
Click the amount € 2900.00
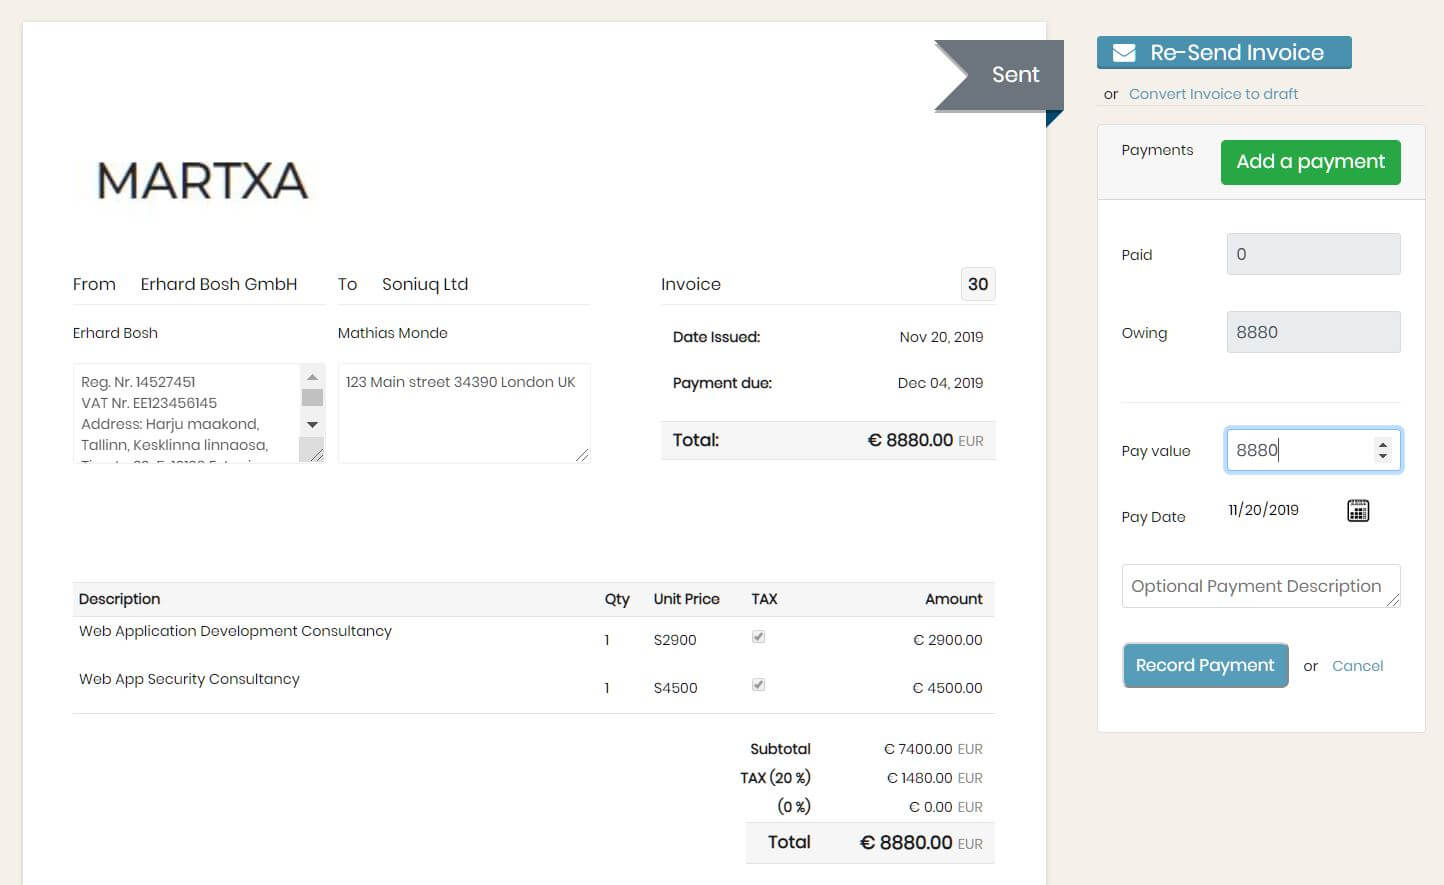point(948,640)
